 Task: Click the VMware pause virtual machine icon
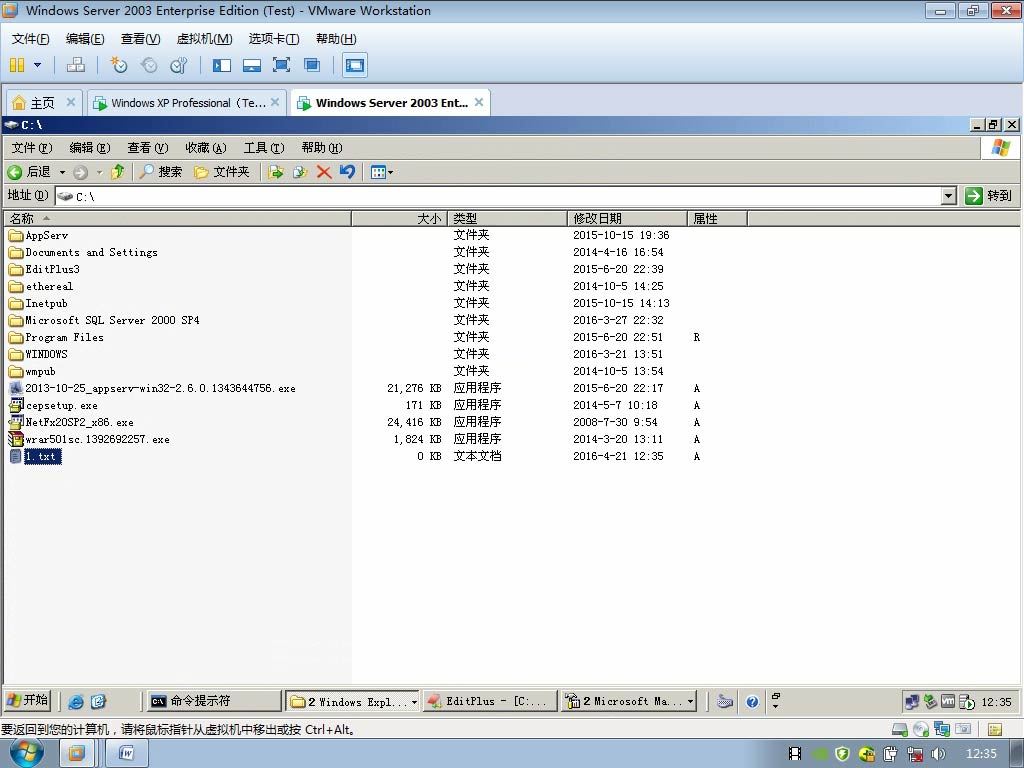pos(17,65)
